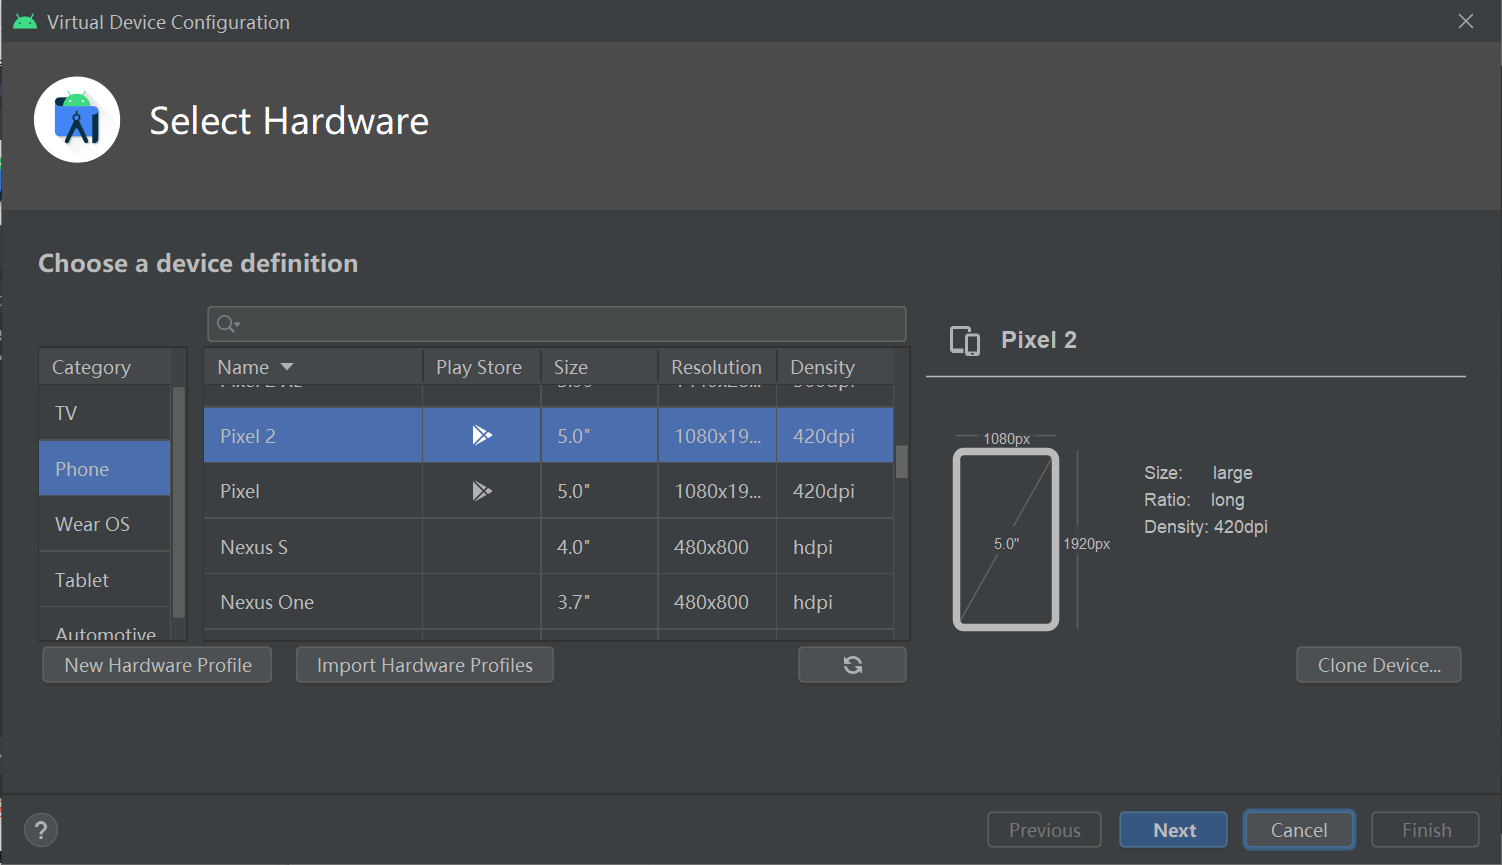Screen dimensions: 1502x865
Task: Click the Next button
Action: 1174,830
